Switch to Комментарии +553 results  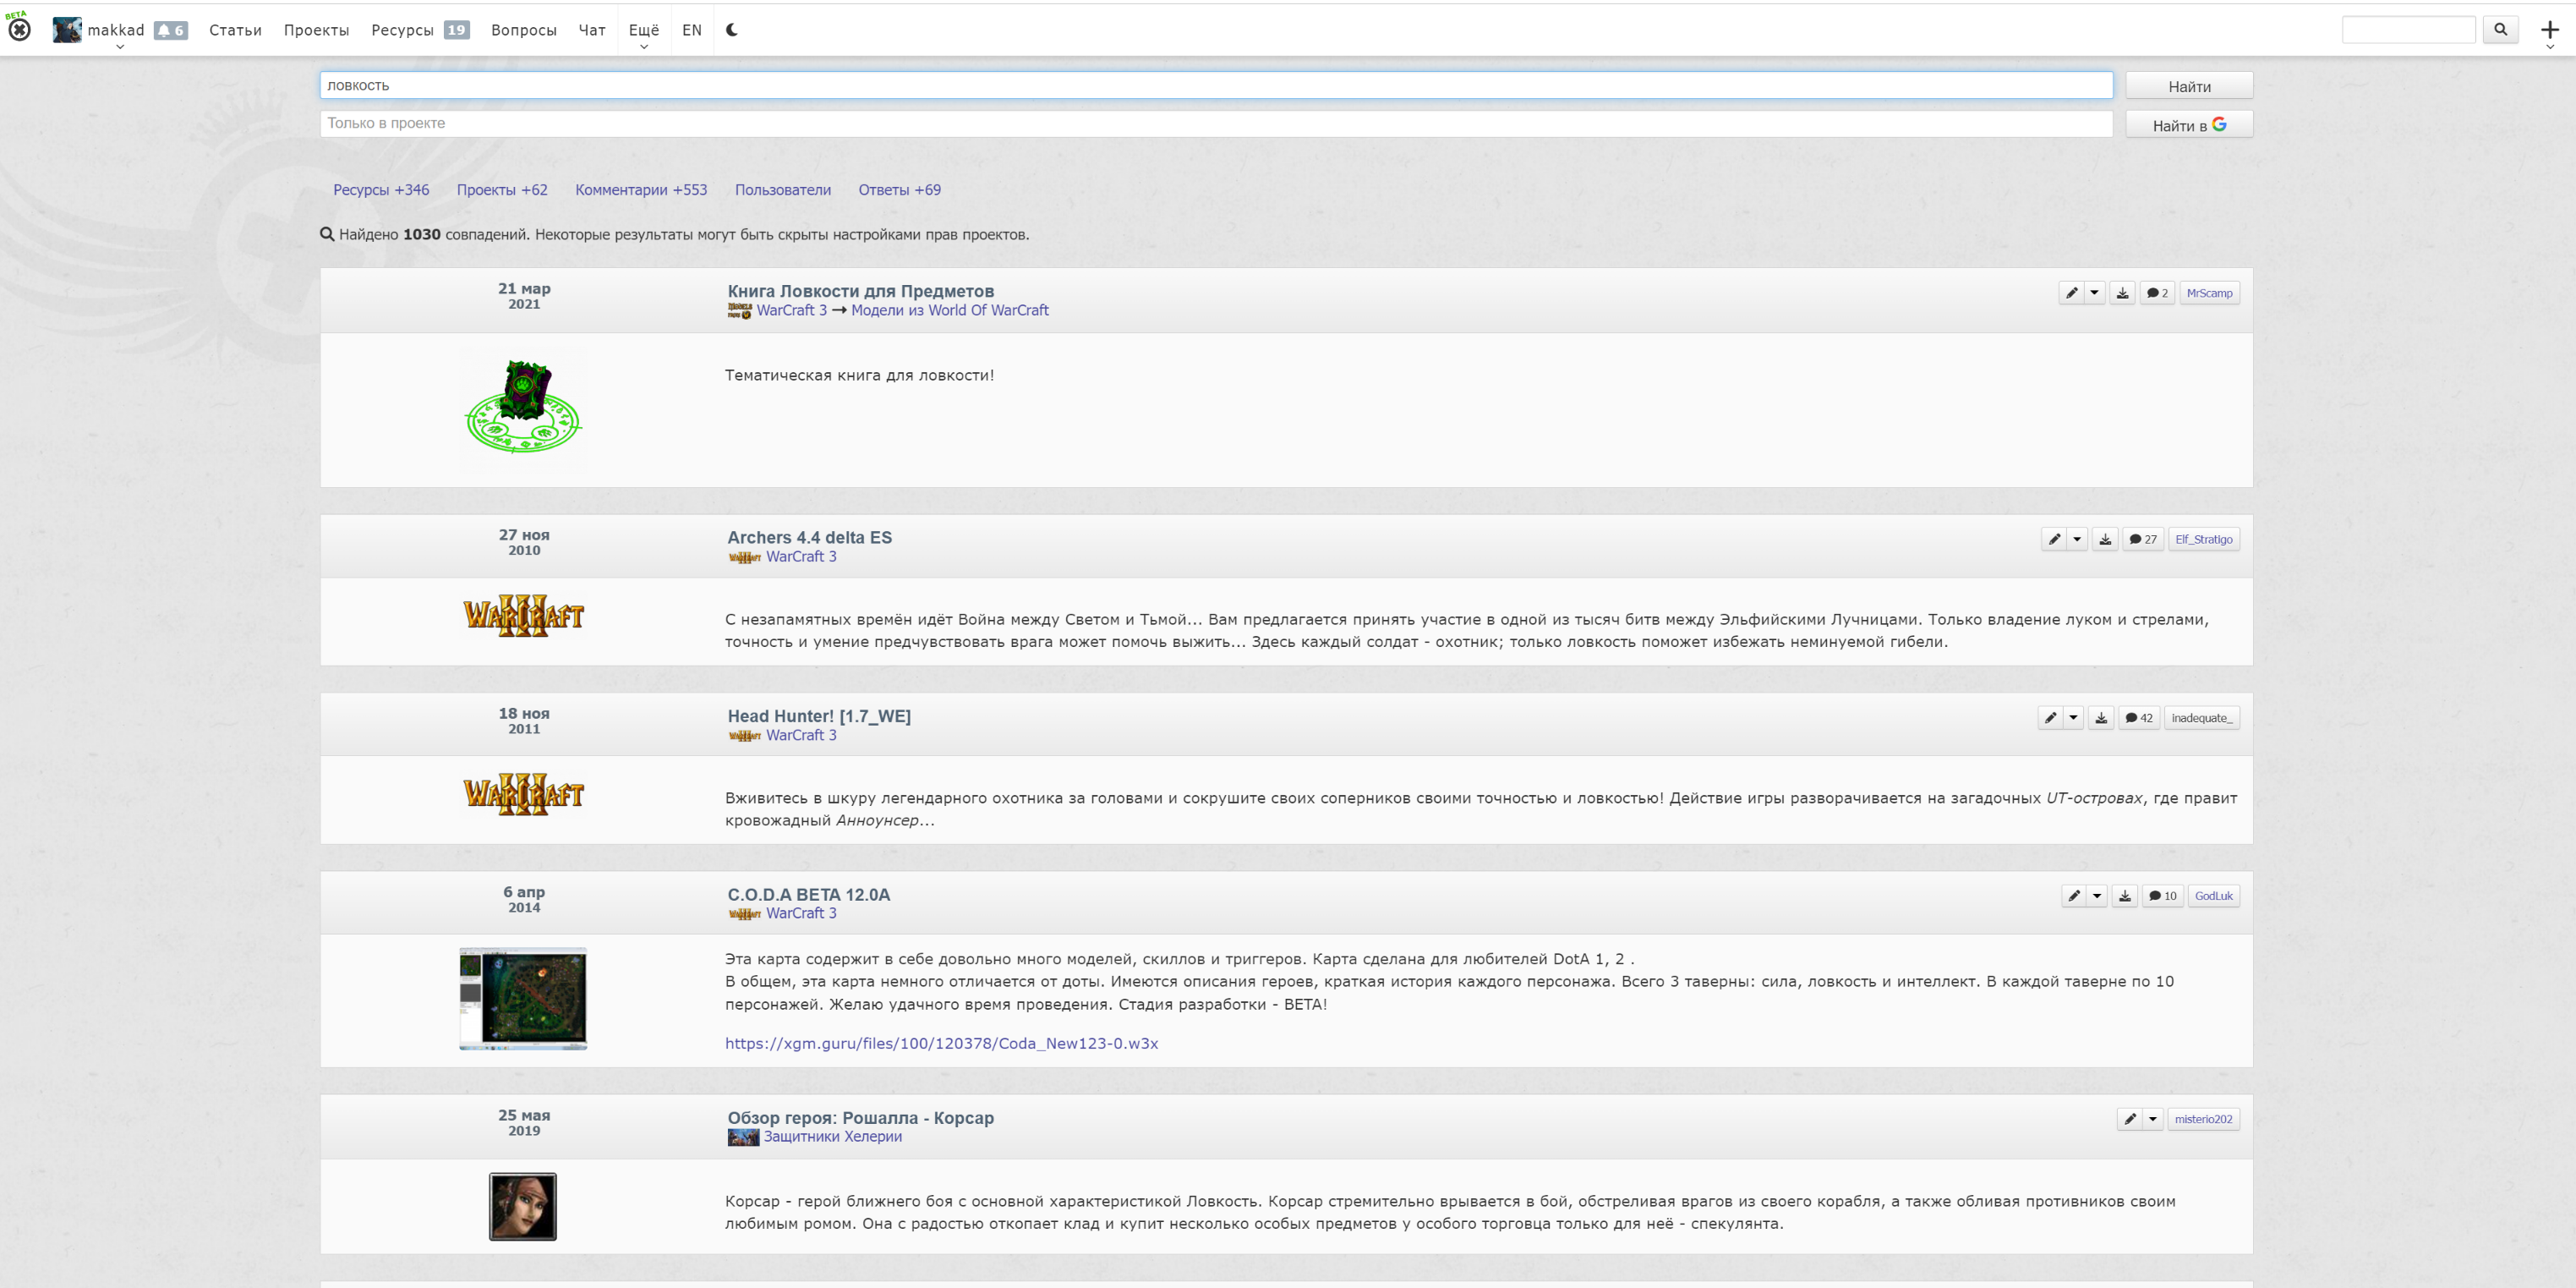click(x=640, y=190)
